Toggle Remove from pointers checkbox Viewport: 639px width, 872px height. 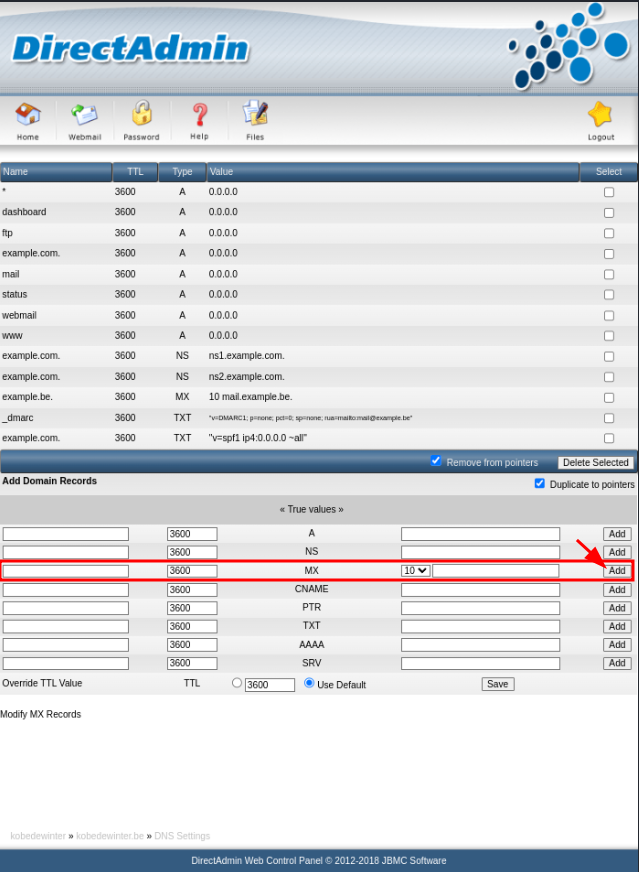click(x=436, y=461)
